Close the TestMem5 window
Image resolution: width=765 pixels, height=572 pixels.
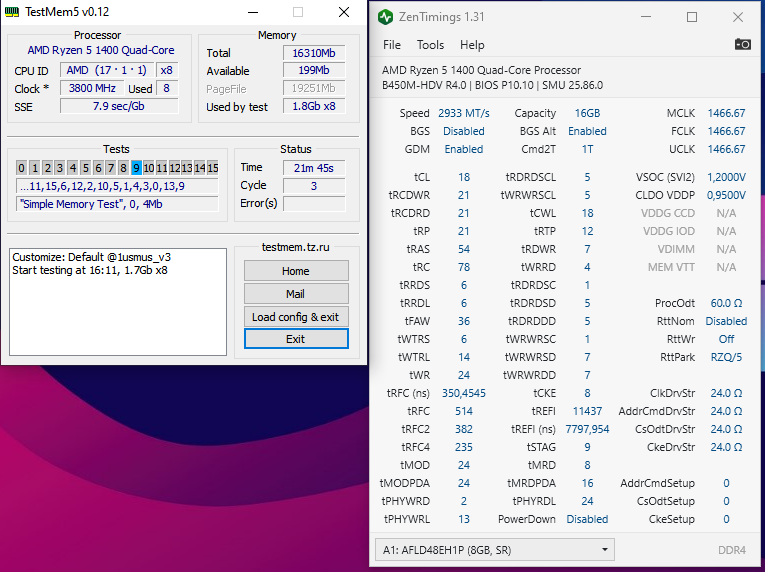[344, 12]
